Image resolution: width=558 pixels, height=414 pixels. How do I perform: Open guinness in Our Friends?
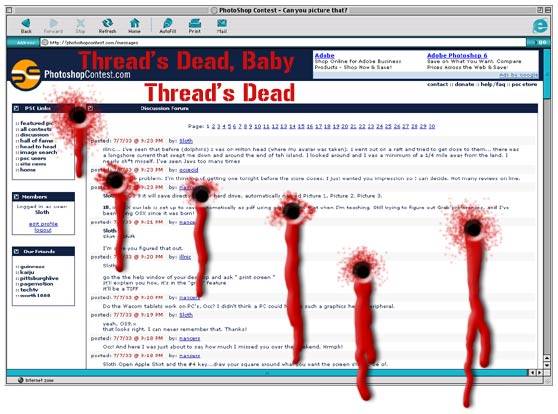click(x=32, y=266)
